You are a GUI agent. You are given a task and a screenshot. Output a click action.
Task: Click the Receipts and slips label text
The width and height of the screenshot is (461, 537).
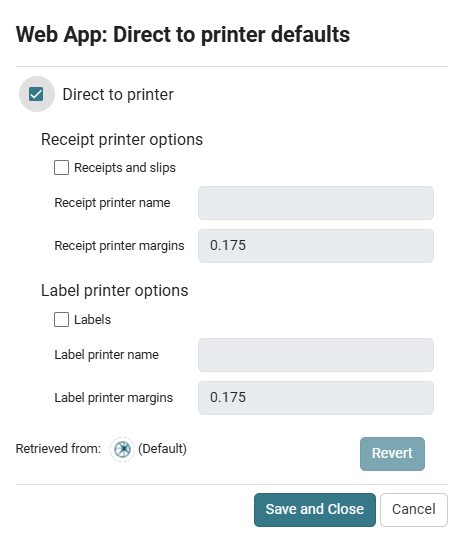(x=125, y=168)
